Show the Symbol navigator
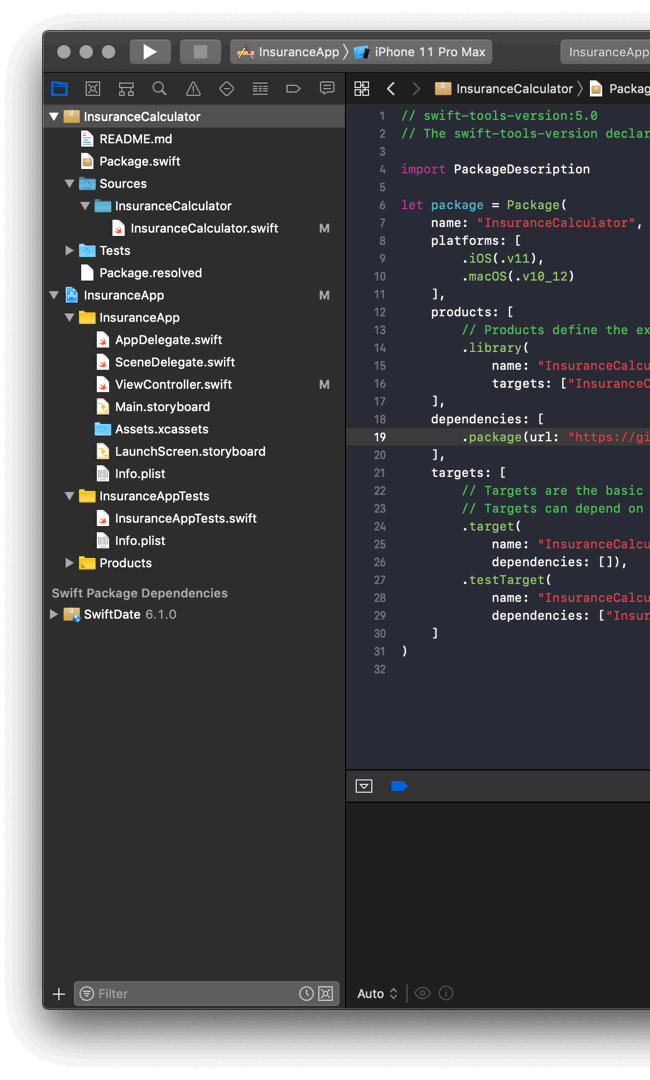Screen dimensions: 650x1080 pos(126,88)
